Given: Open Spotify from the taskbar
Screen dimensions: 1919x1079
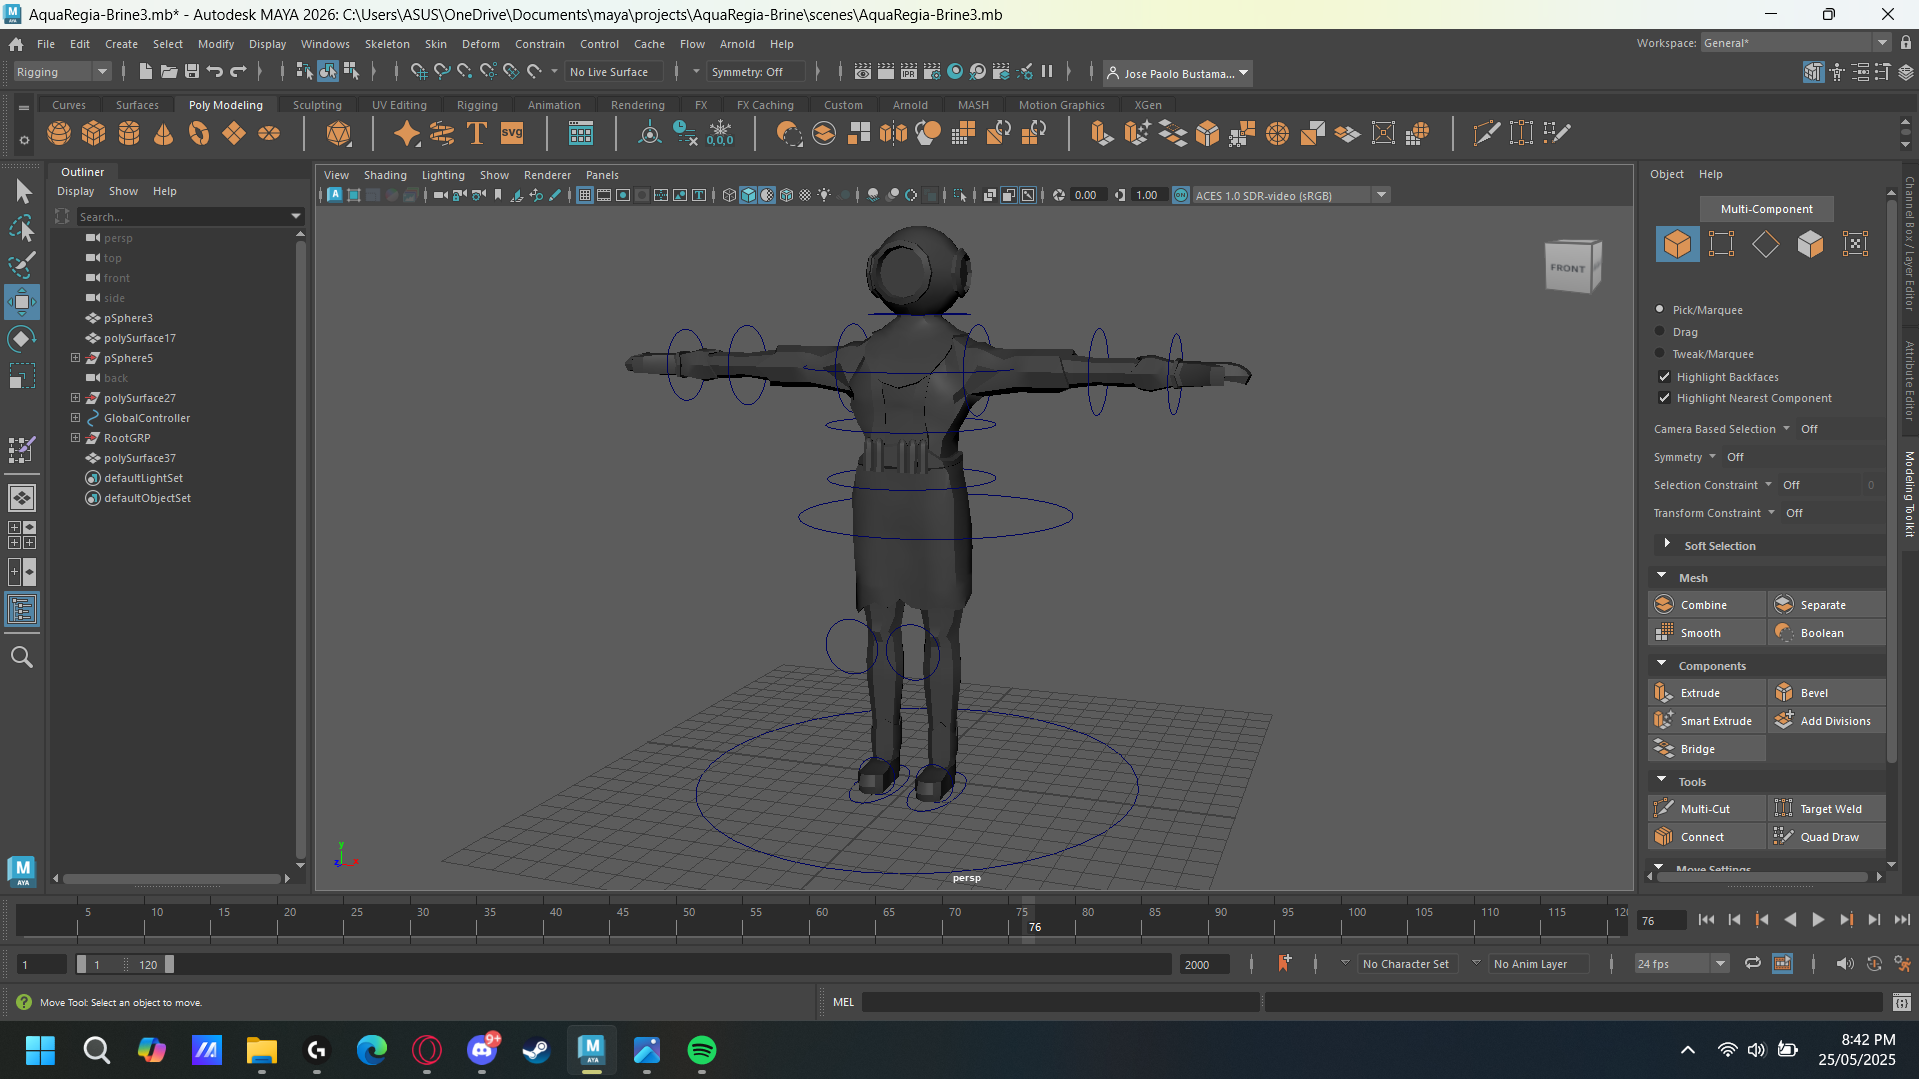Looking at the screenshot, I should point(702,1050).
